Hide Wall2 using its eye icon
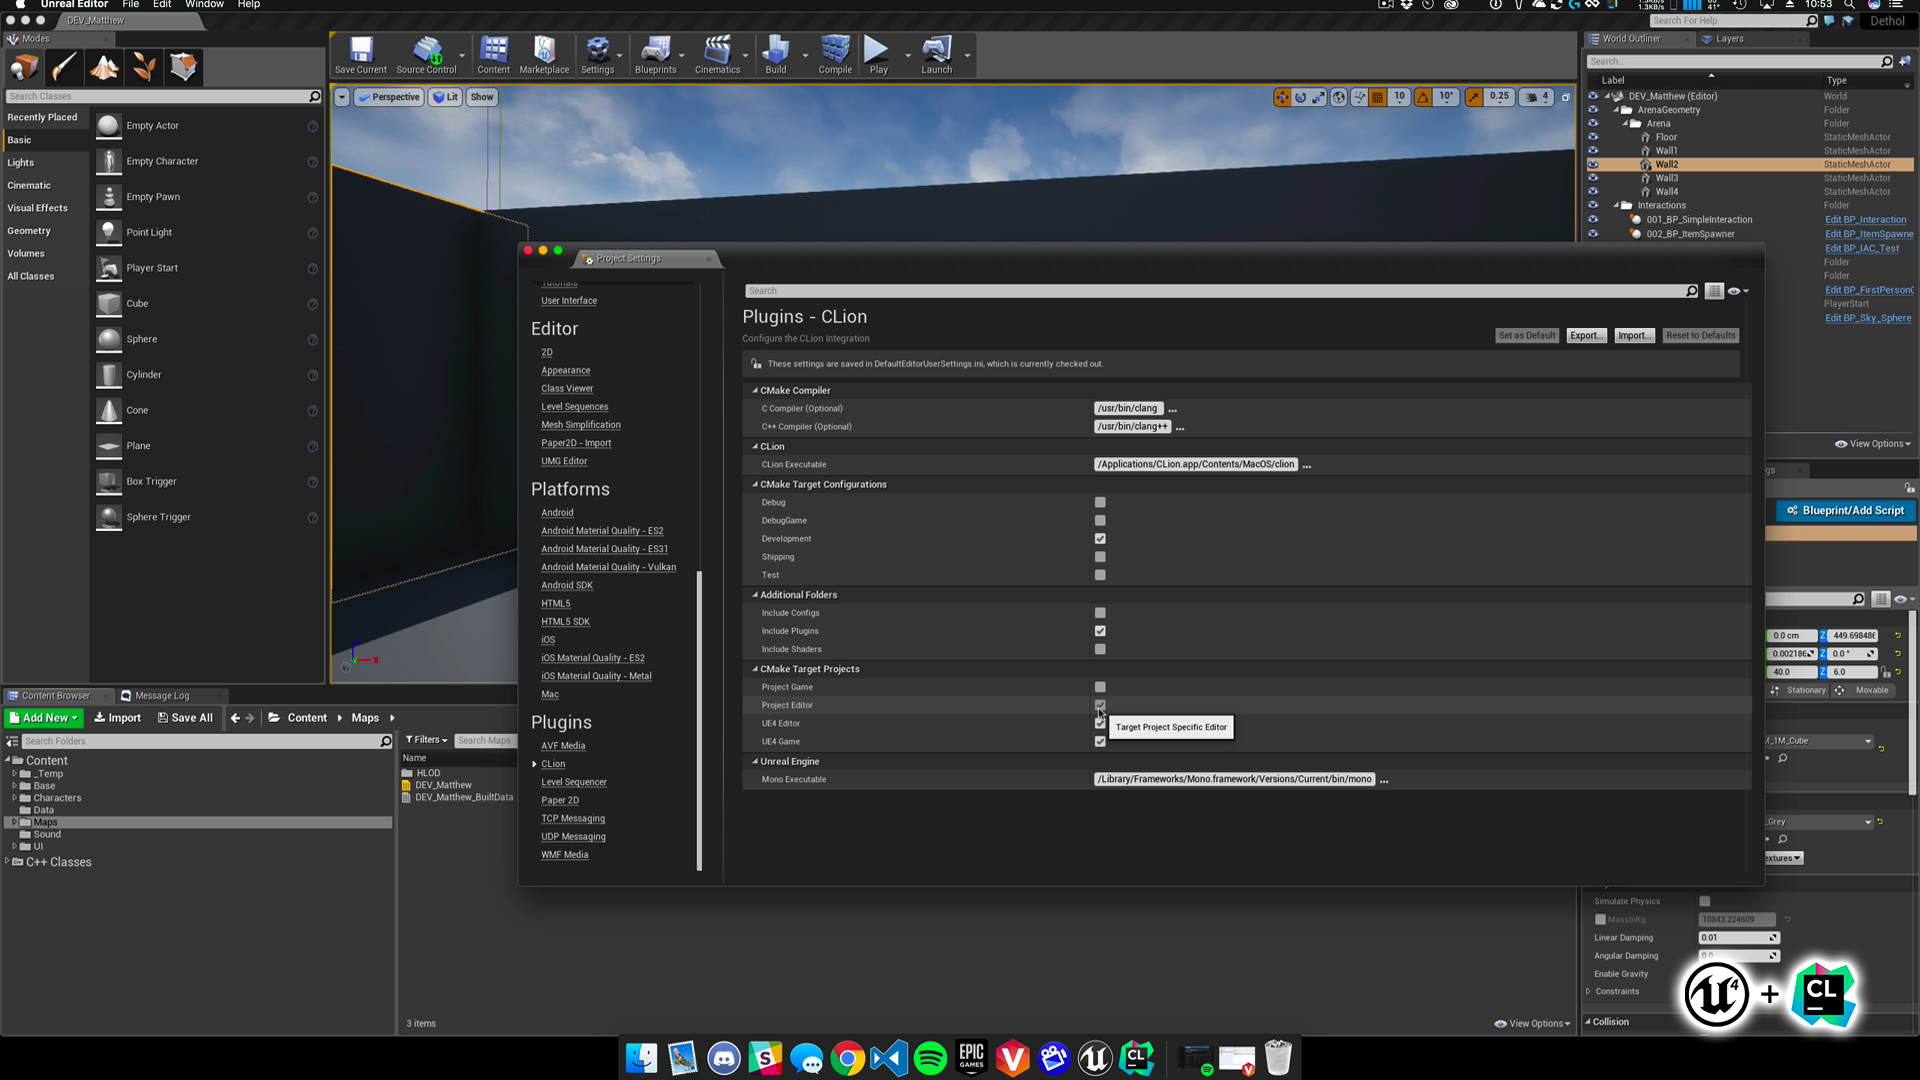The image size is (1920, 1080). point(1593,165)
